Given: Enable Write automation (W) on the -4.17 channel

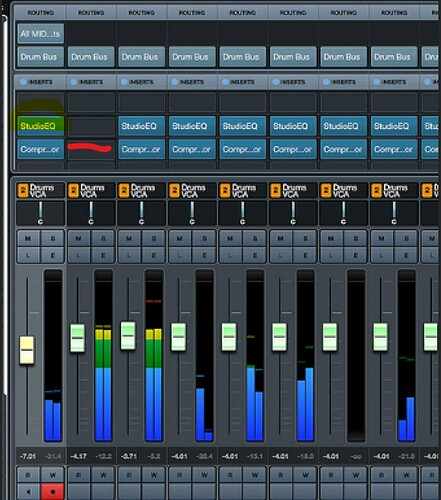Looking at the screenshot, I should click(103, 475).
